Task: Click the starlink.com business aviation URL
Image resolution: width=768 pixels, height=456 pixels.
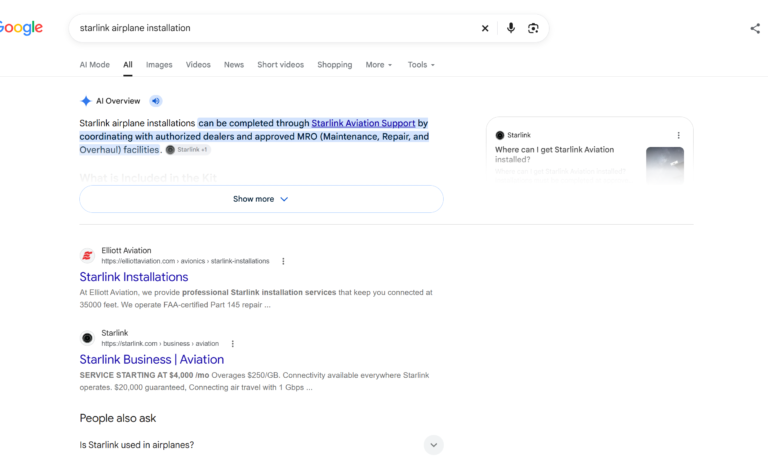Action: click(160, 344)
